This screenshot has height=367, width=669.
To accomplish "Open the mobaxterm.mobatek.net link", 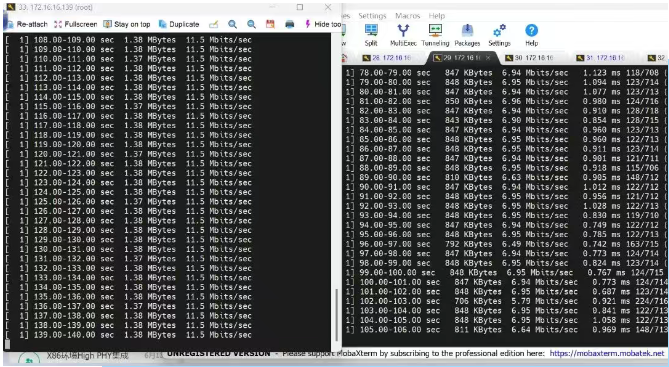I will click(x=607, y=353).
